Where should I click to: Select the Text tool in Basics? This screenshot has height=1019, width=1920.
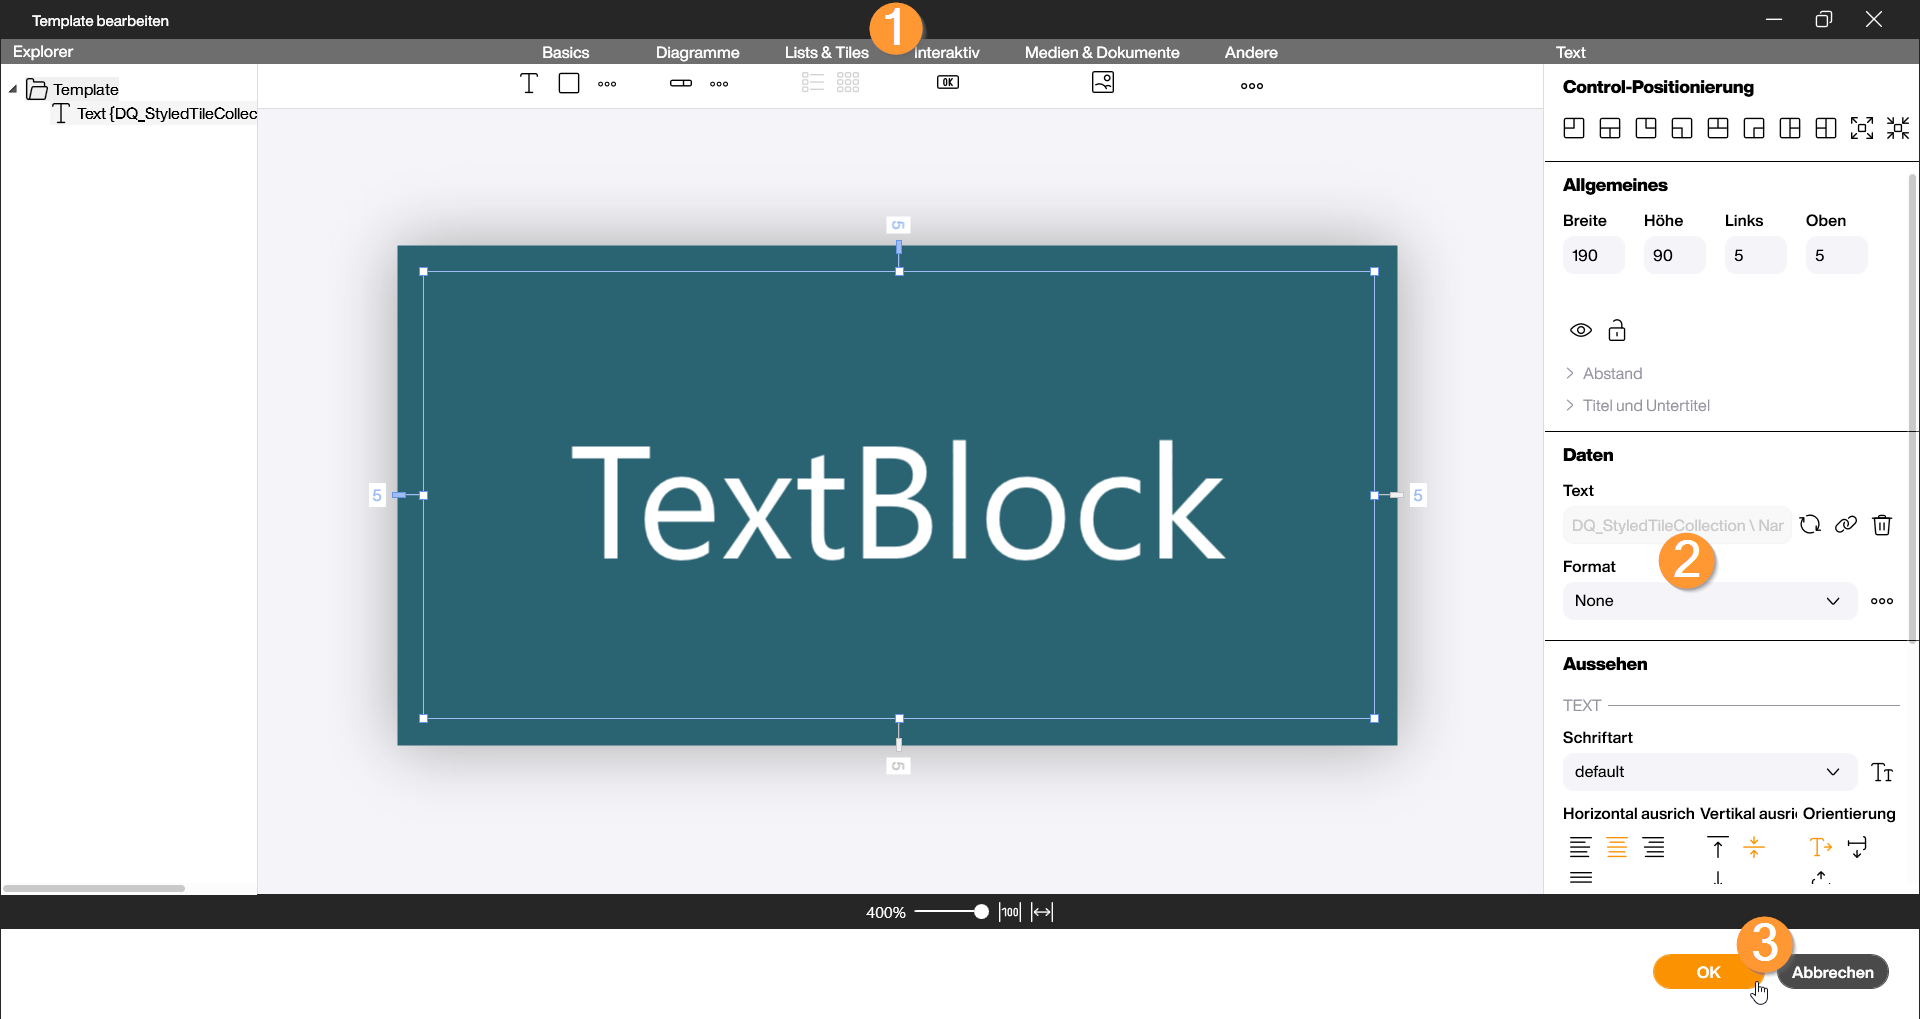point(529,84)
